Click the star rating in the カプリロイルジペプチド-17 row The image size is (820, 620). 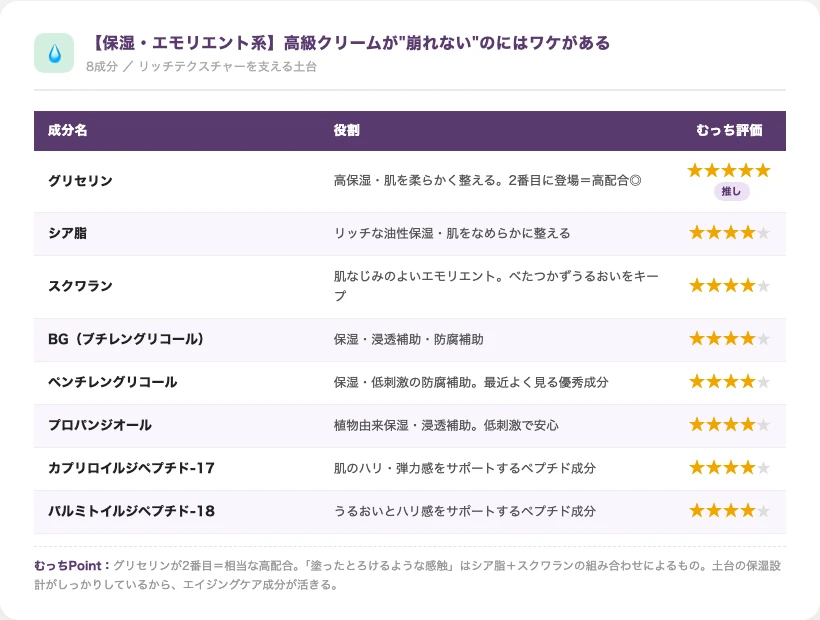coord(729,467)
